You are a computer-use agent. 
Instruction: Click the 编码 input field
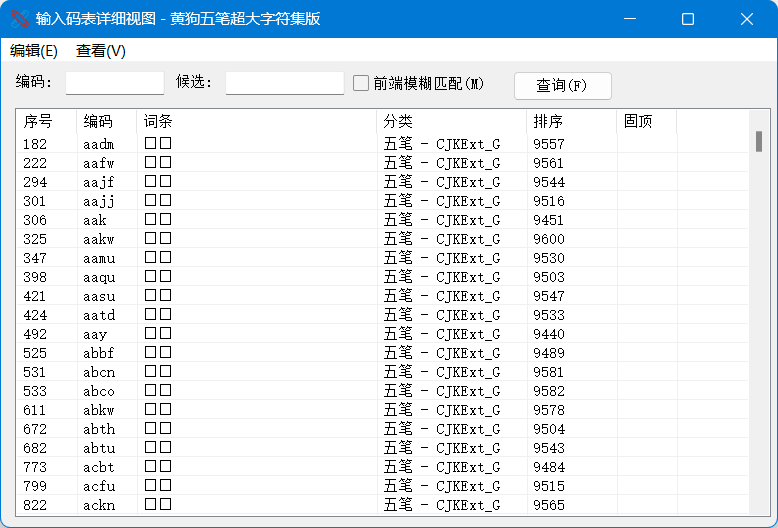coord(114,83)
